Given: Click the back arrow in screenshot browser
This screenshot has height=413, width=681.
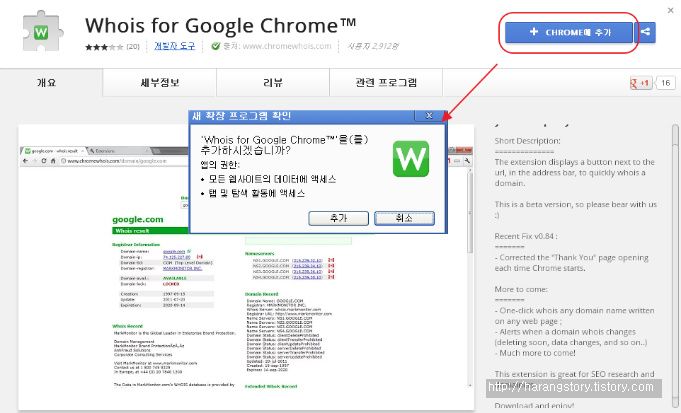Looking at the screenshot, I should (x=25, y=161).
